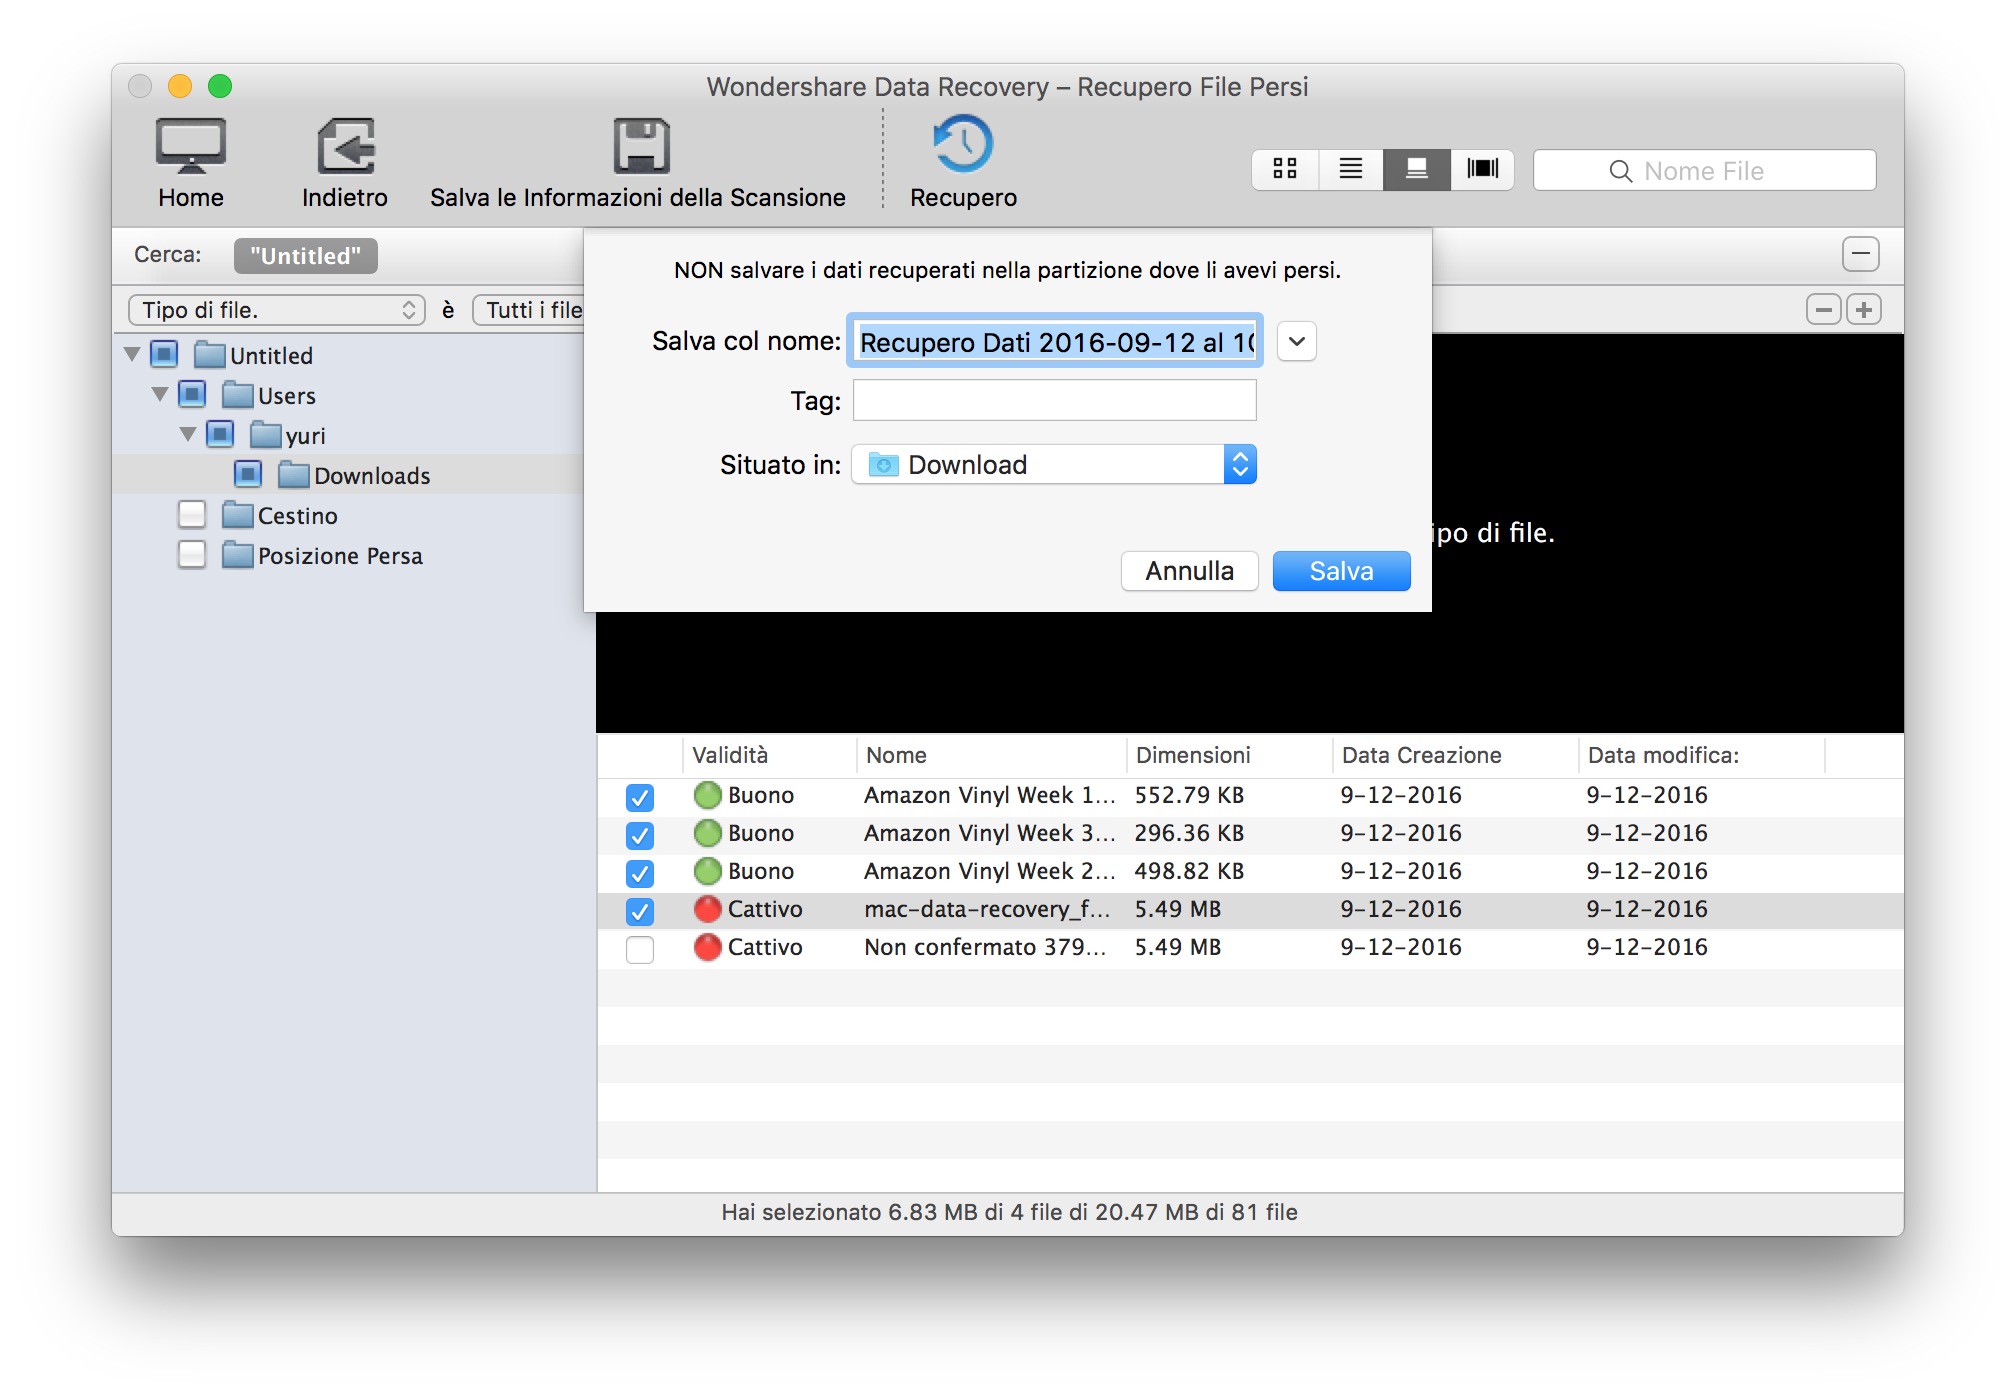
Task: Collapse the Users tree folder
Action: click(160, 395)
